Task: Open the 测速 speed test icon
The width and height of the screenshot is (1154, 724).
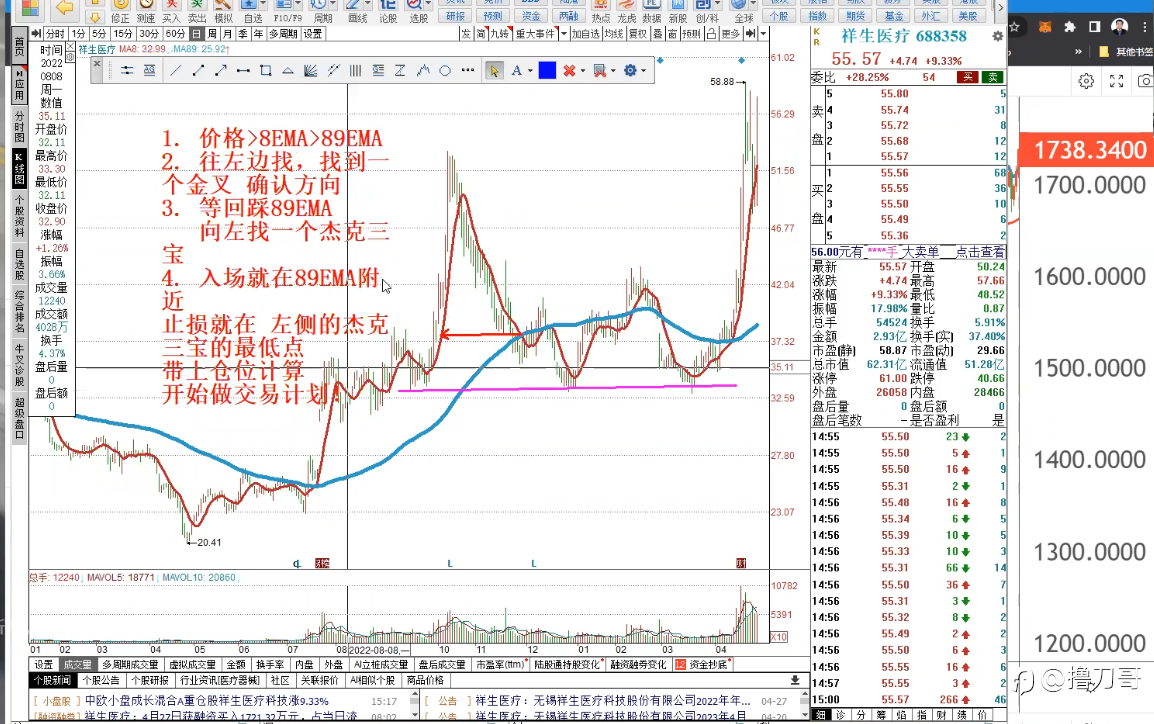Action: point(146,11)
